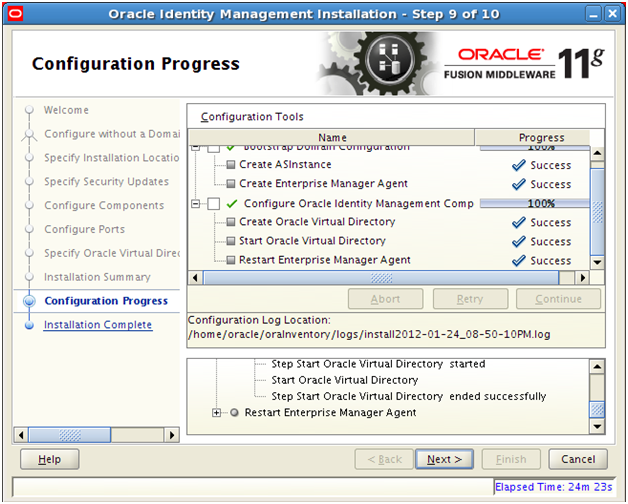
Task: Click Success checkmark for Restart Enterprise Manager Agent
Action: (x=519, y=261)
